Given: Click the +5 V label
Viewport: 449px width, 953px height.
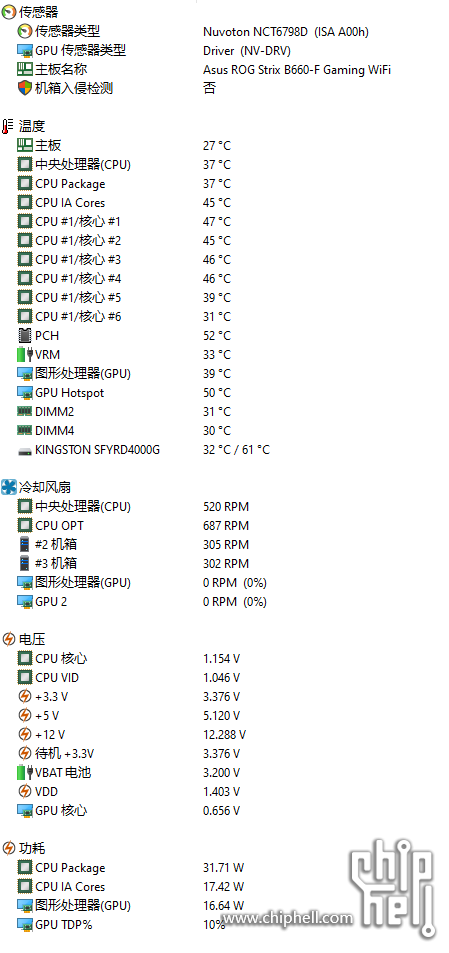Looking at the screenshot, I should 47,715.
